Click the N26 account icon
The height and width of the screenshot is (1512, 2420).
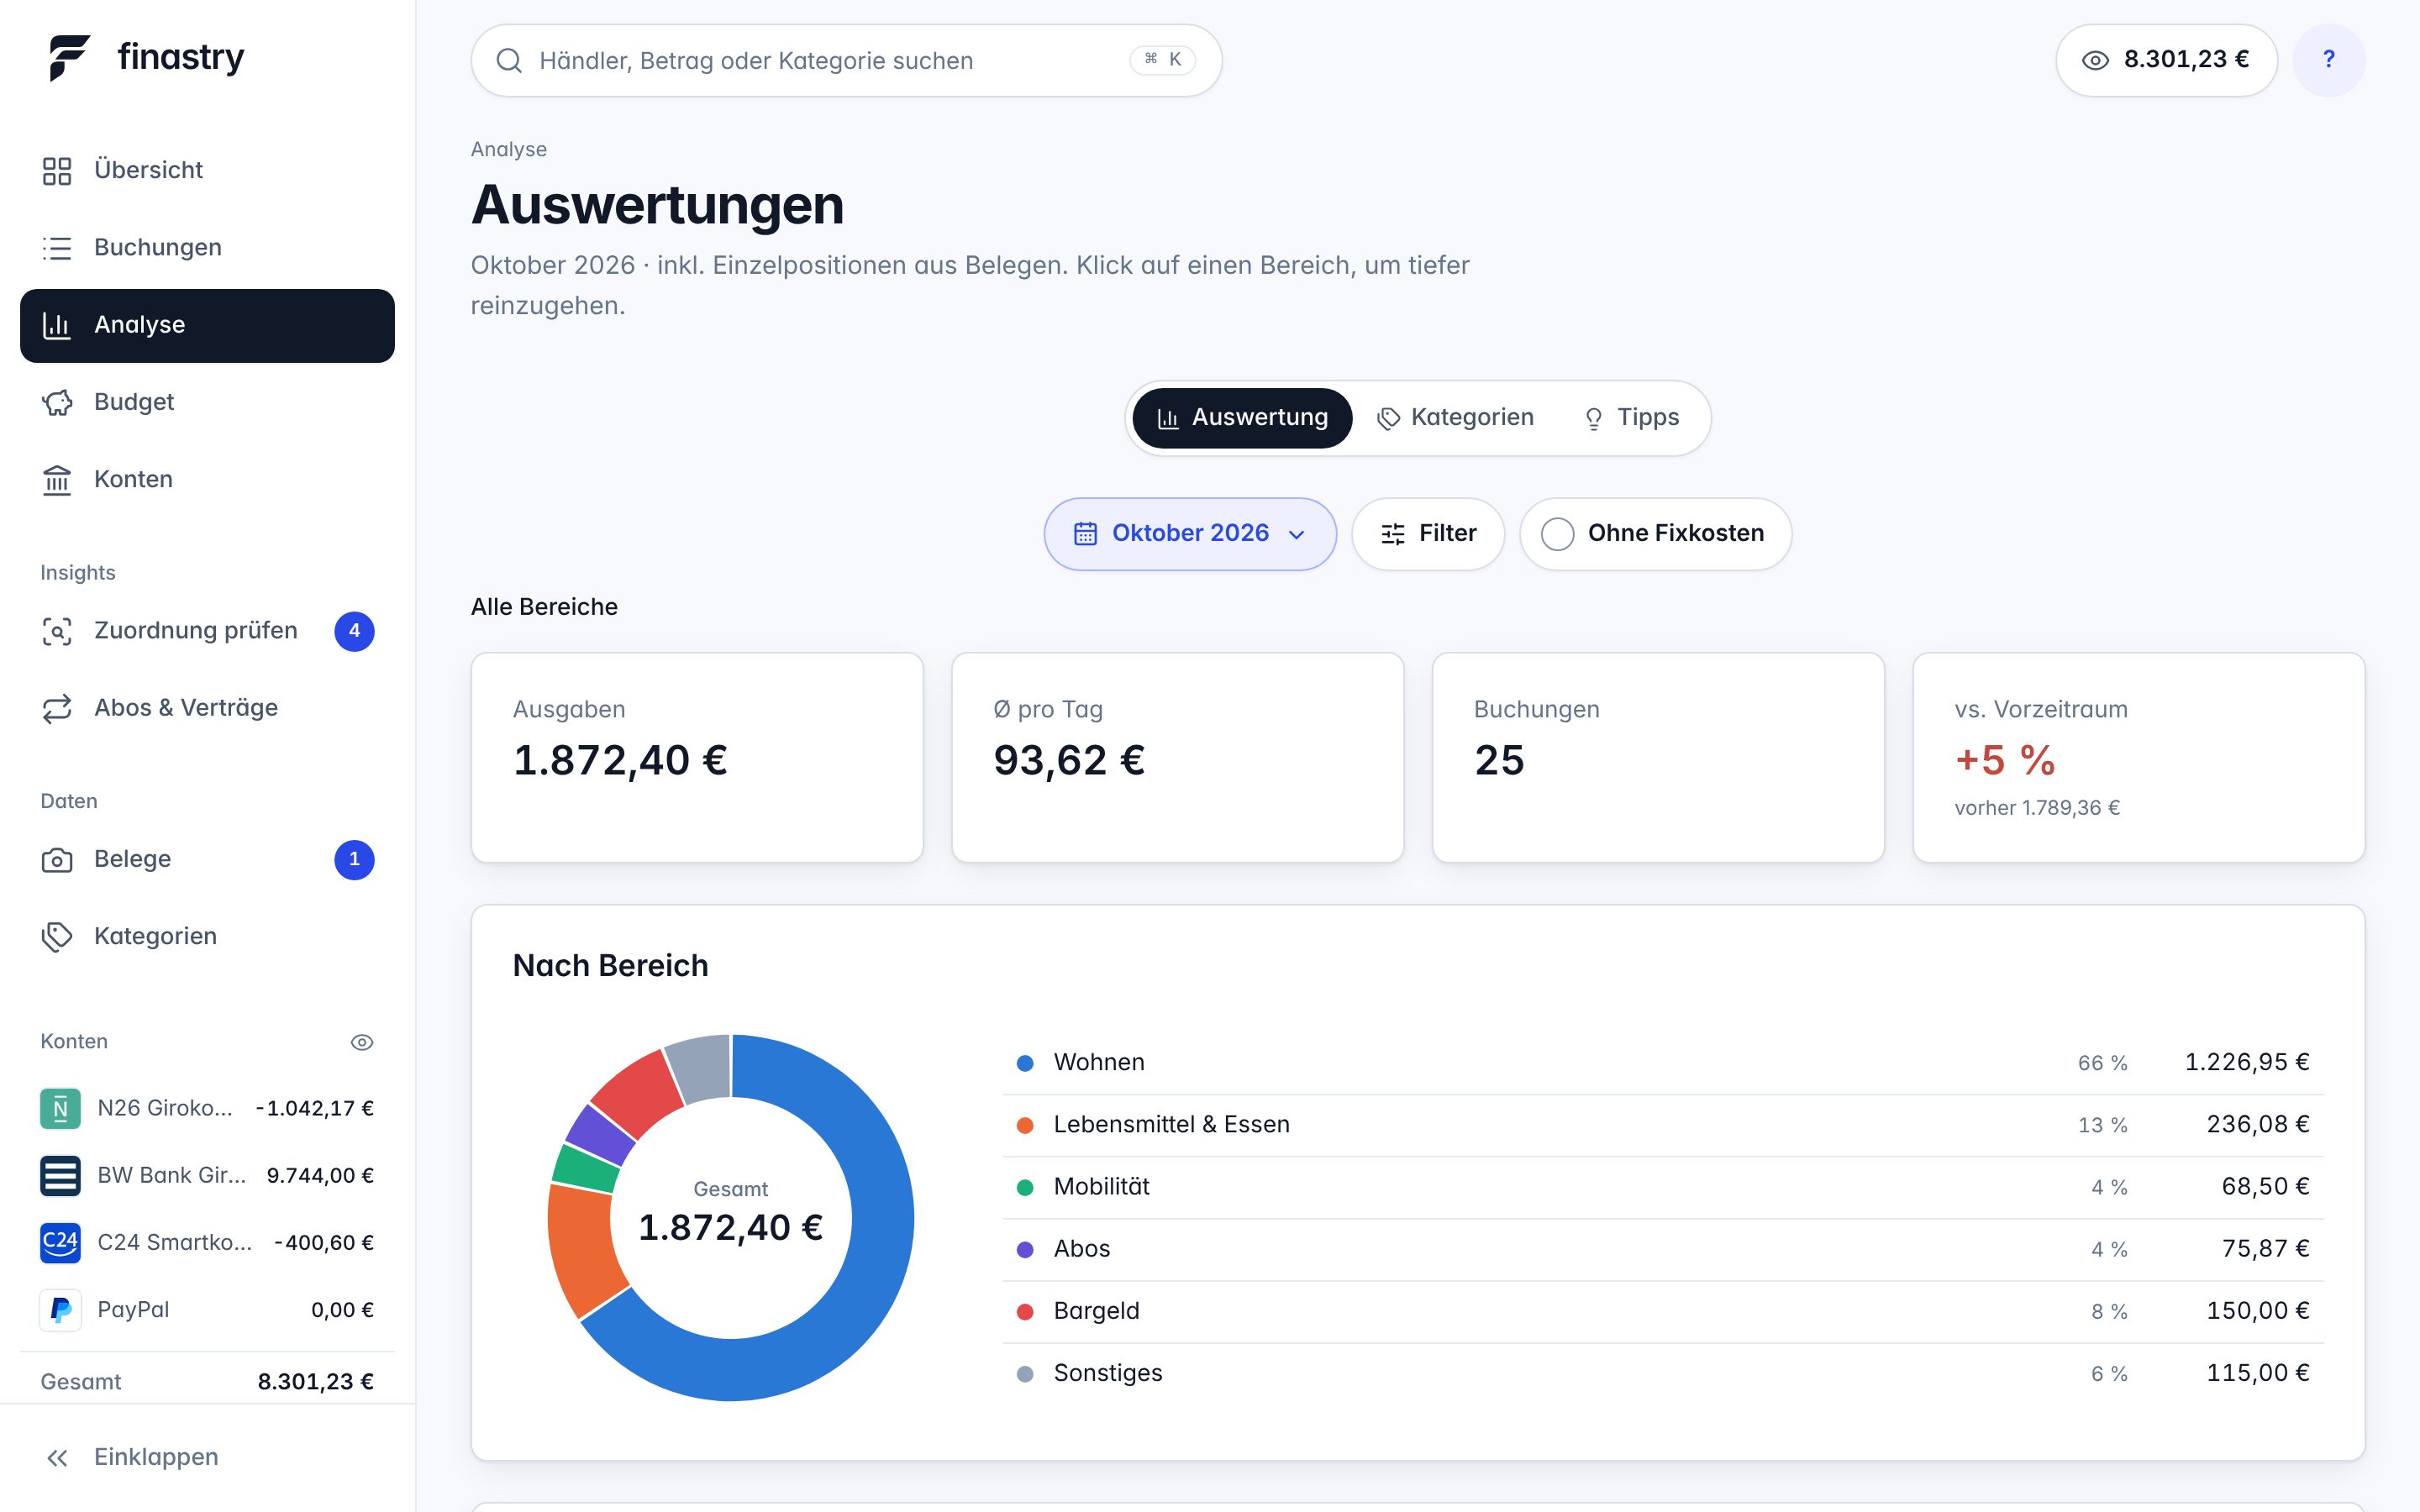60,1108
